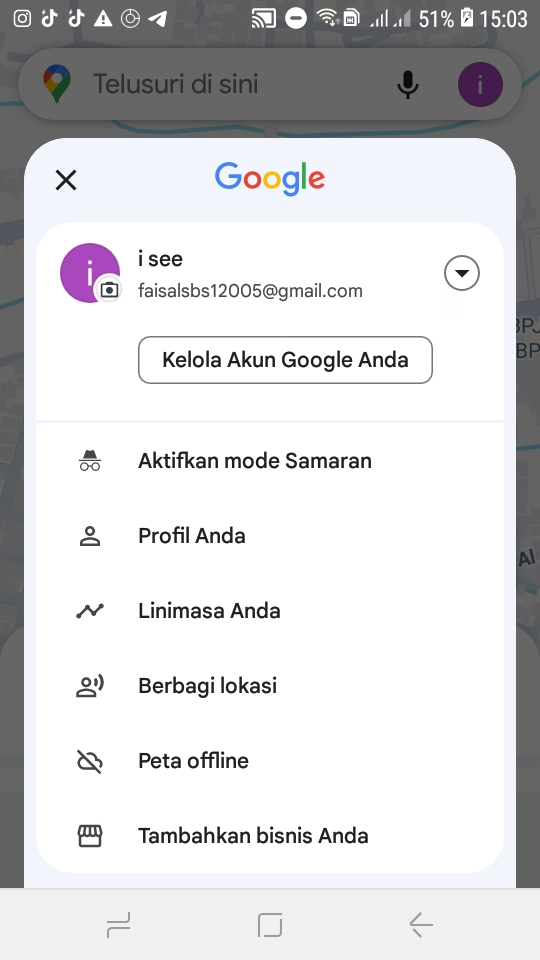Tap the camera badge on profile avatar
The height and width of the screenshot is (960, 540).
pyautogui.click(x=109, y=289)
